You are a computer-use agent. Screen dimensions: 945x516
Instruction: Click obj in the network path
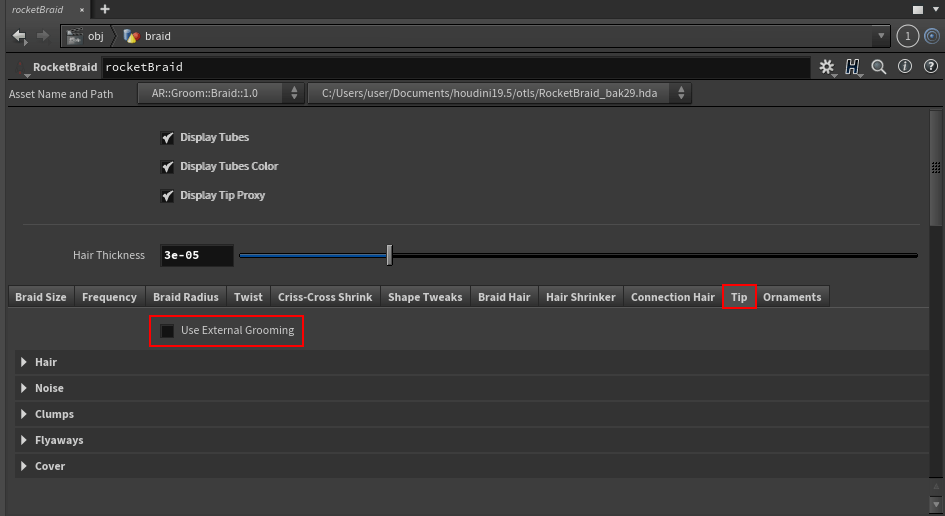point(96,36)
